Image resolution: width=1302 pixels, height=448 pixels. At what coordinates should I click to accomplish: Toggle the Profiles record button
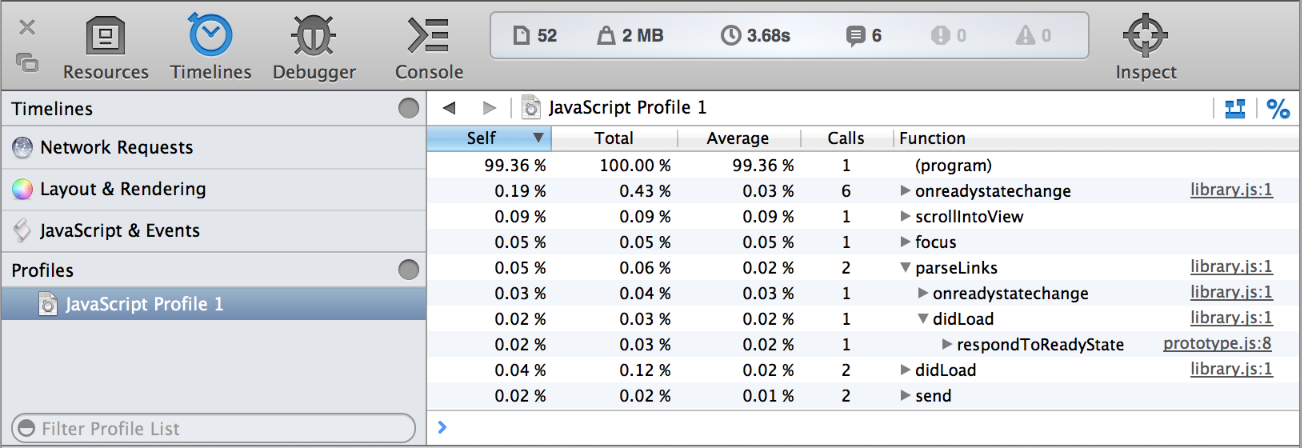click(408, 270)
